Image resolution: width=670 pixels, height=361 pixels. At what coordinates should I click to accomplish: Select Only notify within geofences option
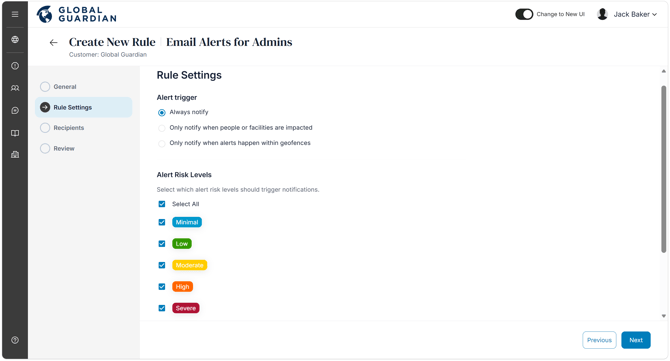(162, 144)
